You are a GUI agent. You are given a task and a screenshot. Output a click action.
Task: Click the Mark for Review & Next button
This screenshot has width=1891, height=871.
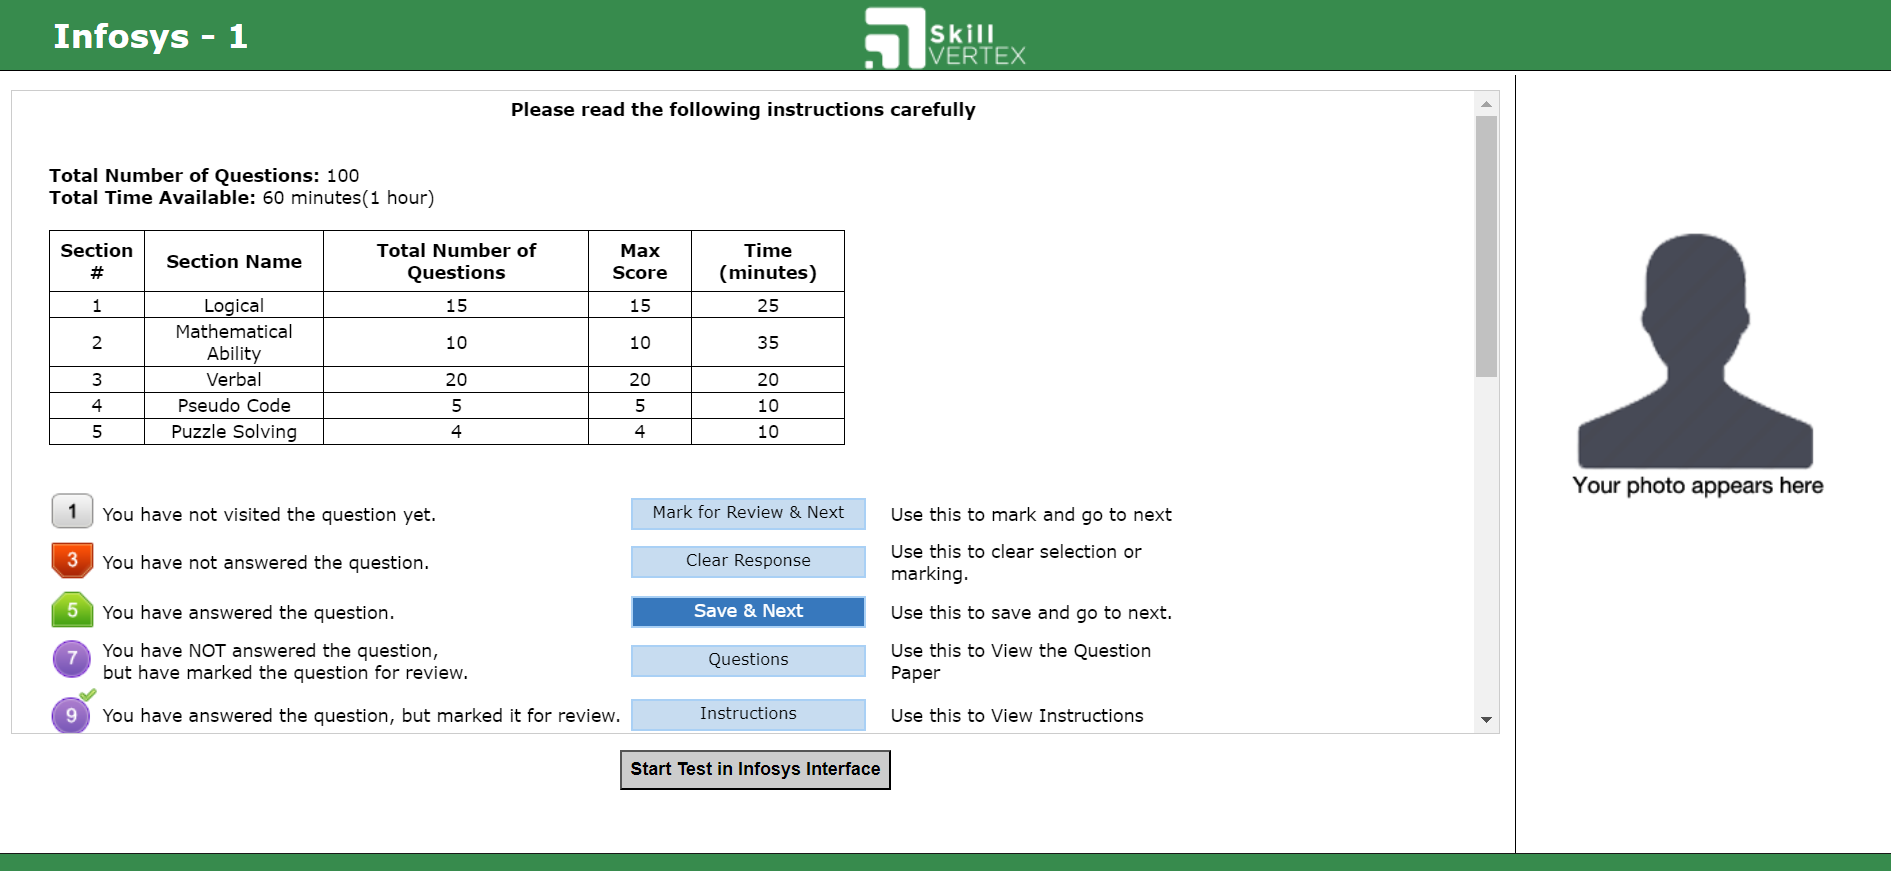pyautogui.click(x=748, y=513)
